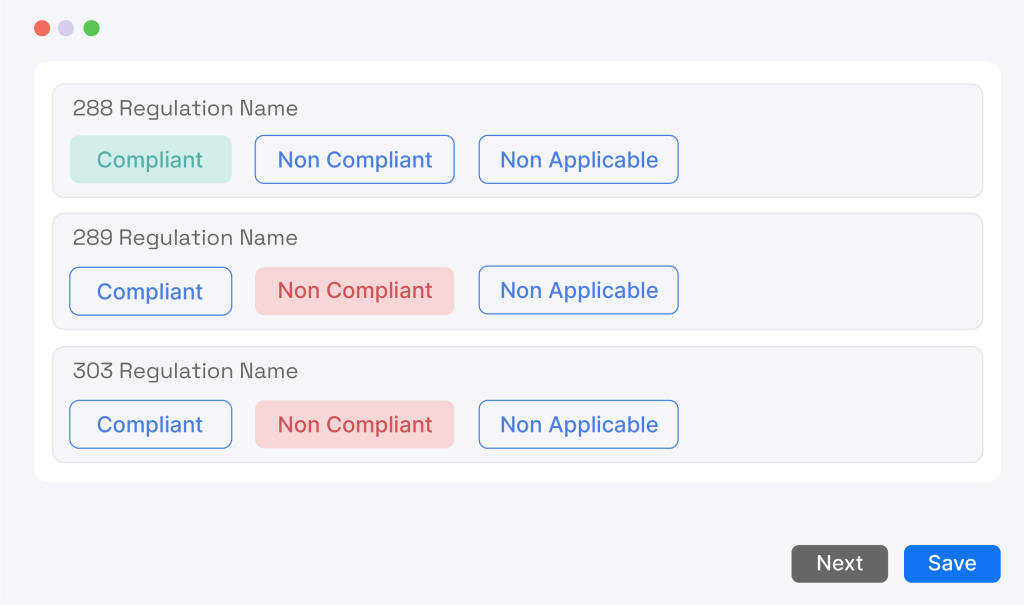Set 289 Regulation to Non Applicable

578,290
